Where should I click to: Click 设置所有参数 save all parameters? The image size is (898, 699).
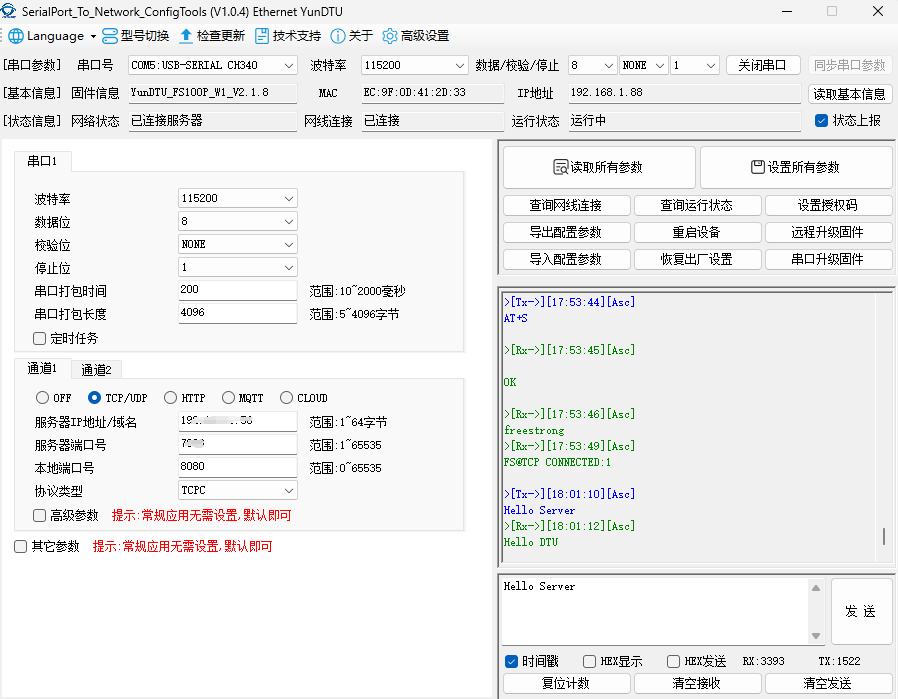click(795, 168)
